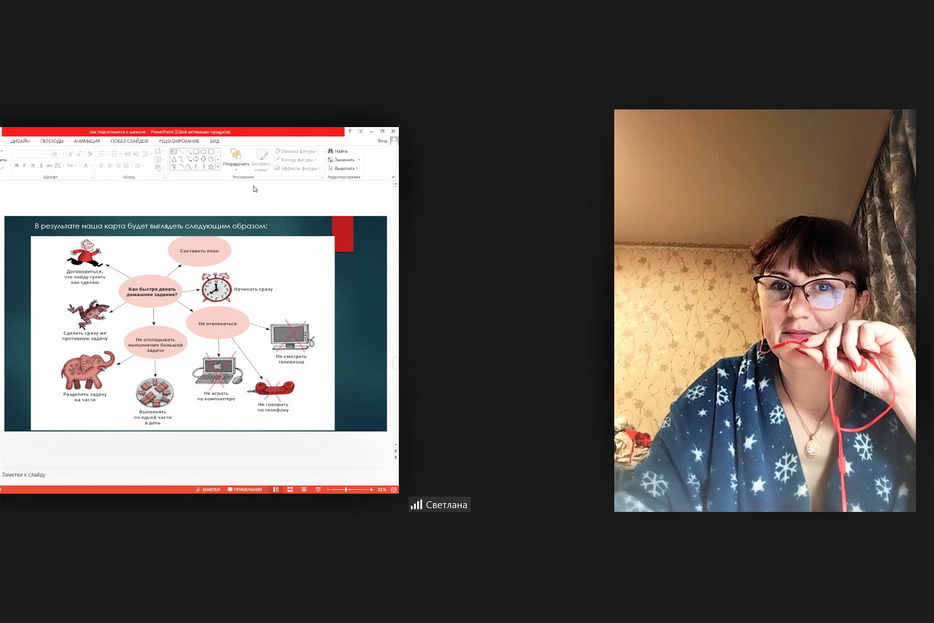
Task: Open the Заливка фигуры fill dropdown
Action: [296, 151]
